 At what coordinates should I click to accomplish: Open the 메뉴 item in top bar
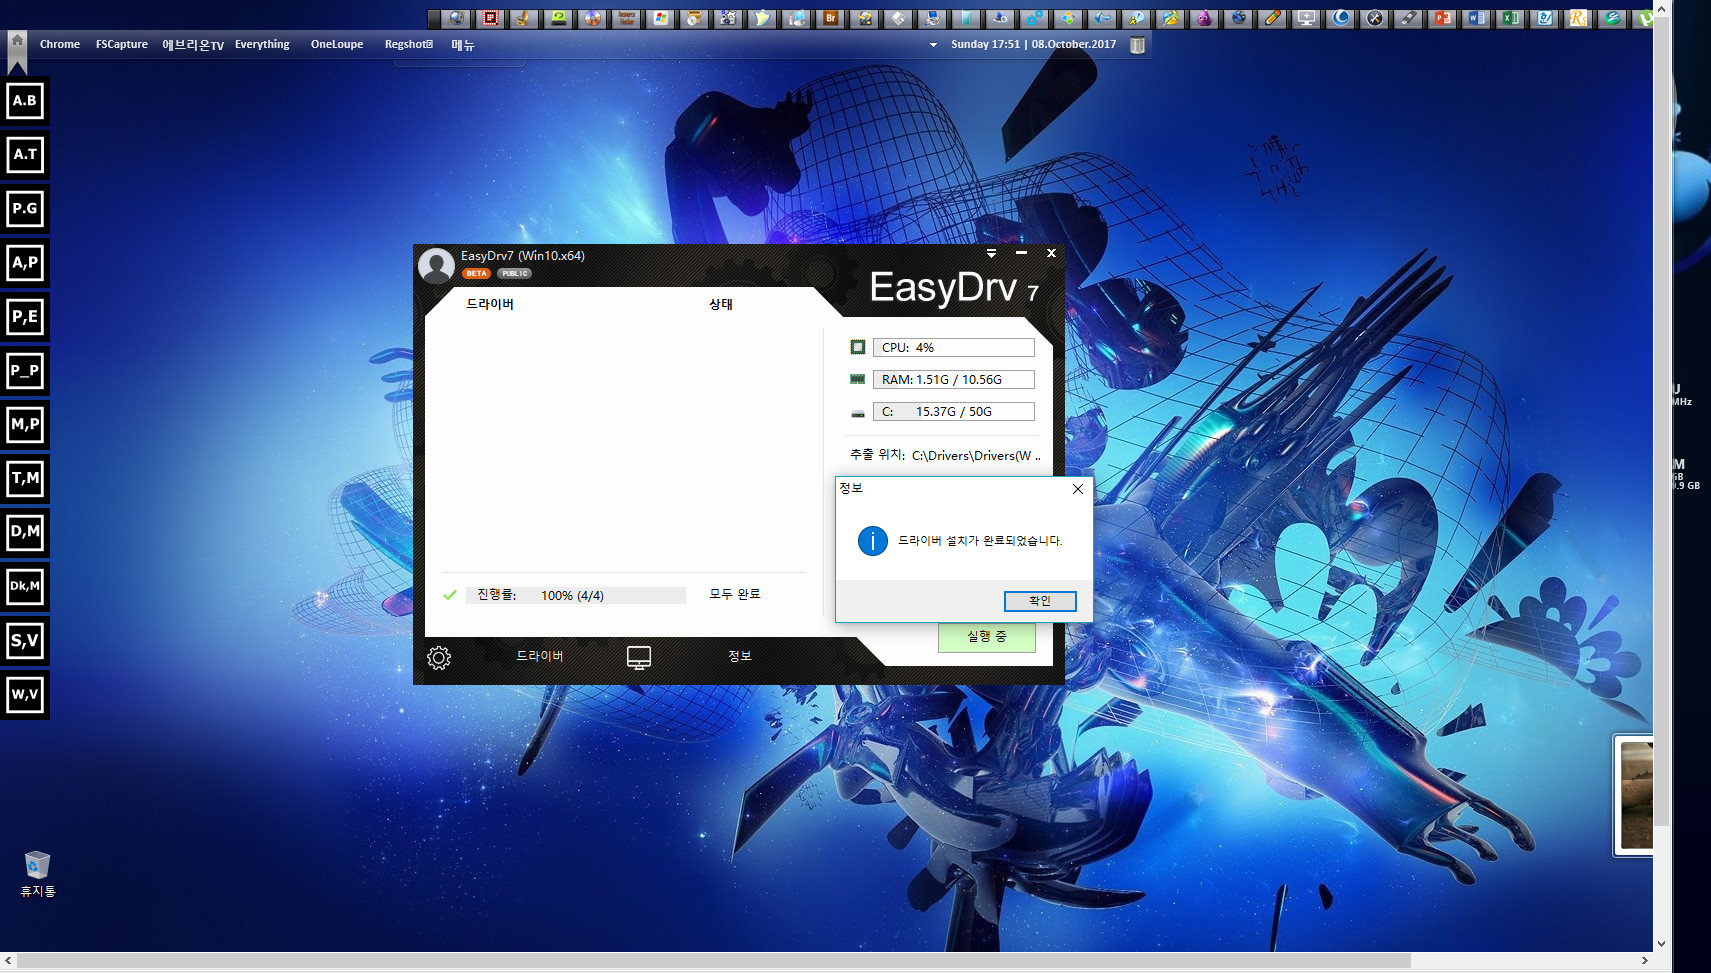(x=463, y=44)
